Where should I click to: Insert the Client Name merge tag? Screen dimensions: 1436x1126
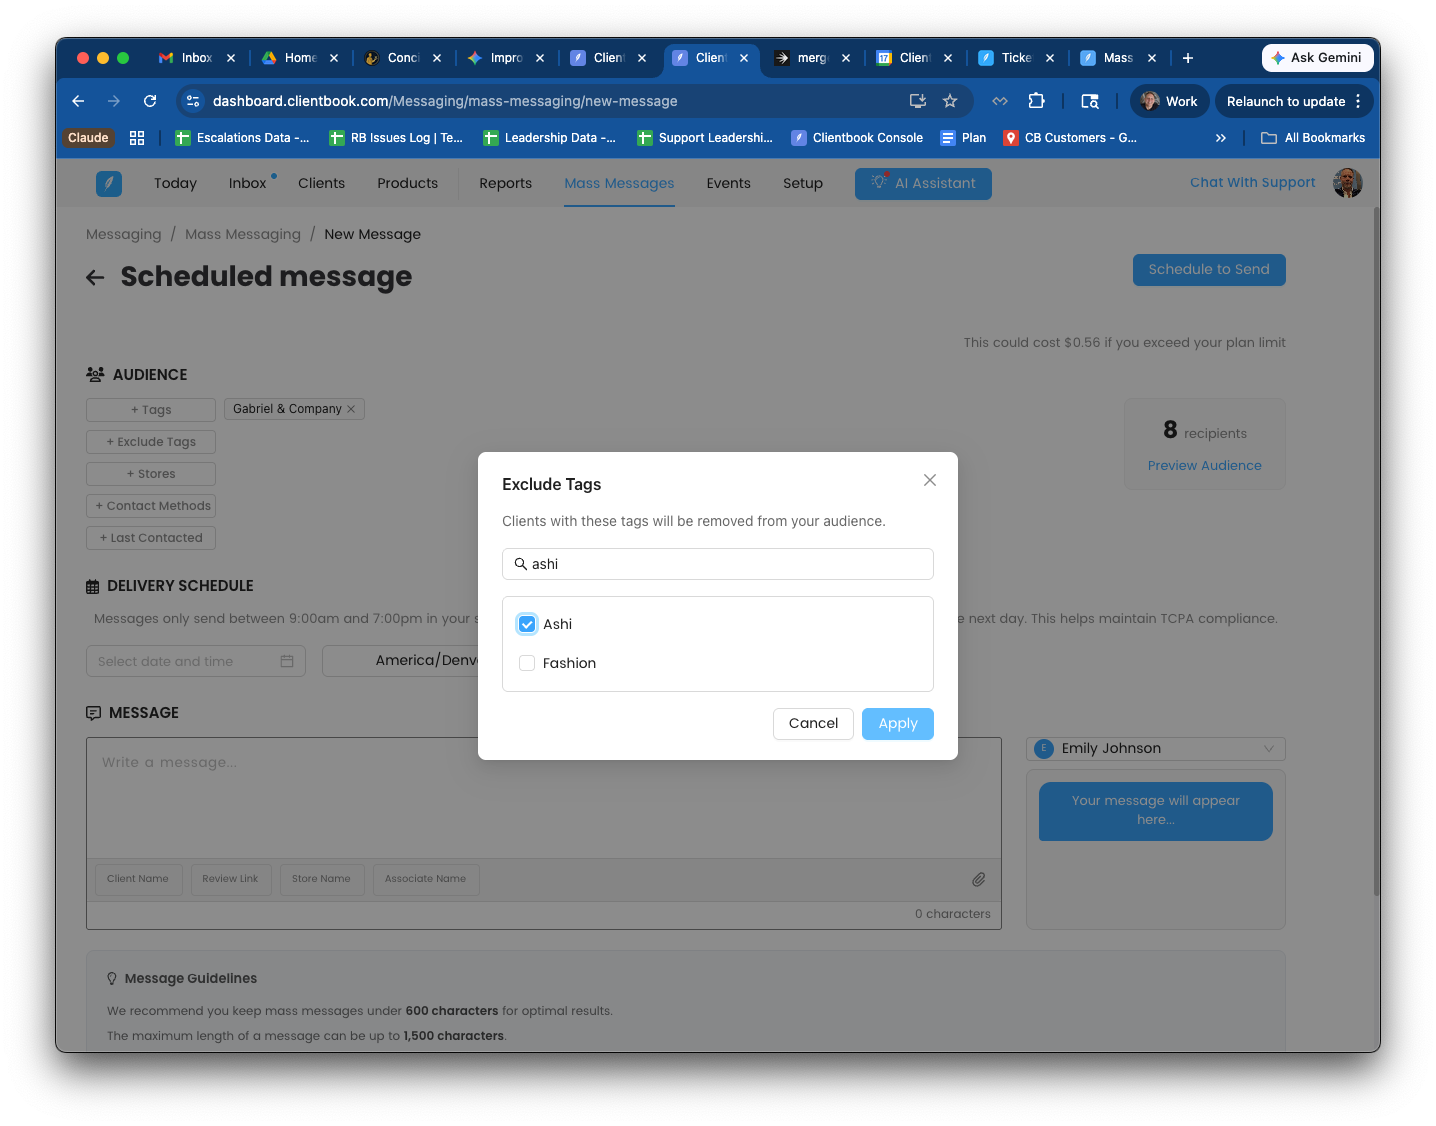138,879
